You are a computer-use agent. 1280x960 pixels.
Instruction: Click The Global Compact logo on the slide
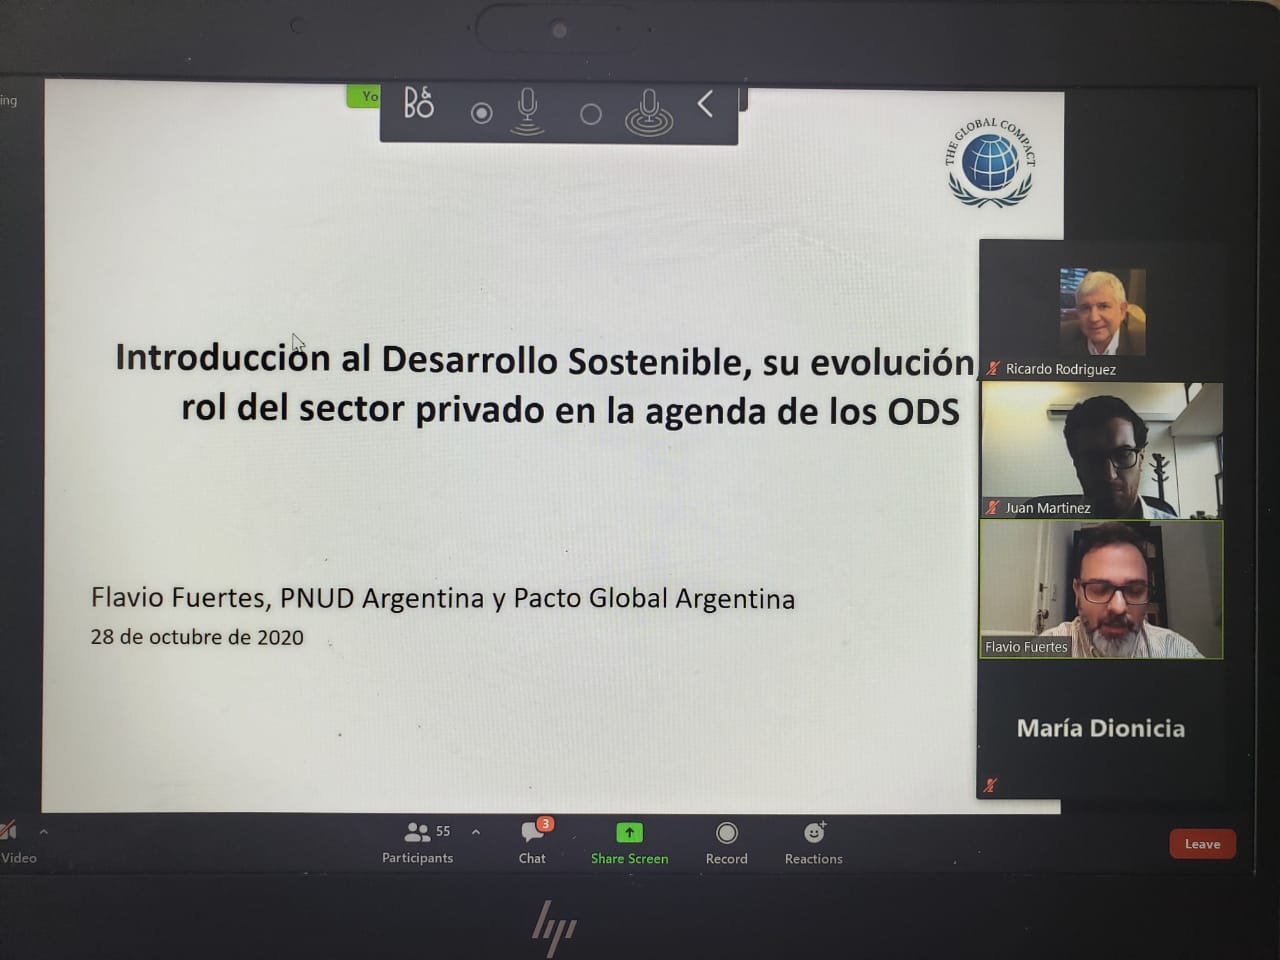click(990, 162)
